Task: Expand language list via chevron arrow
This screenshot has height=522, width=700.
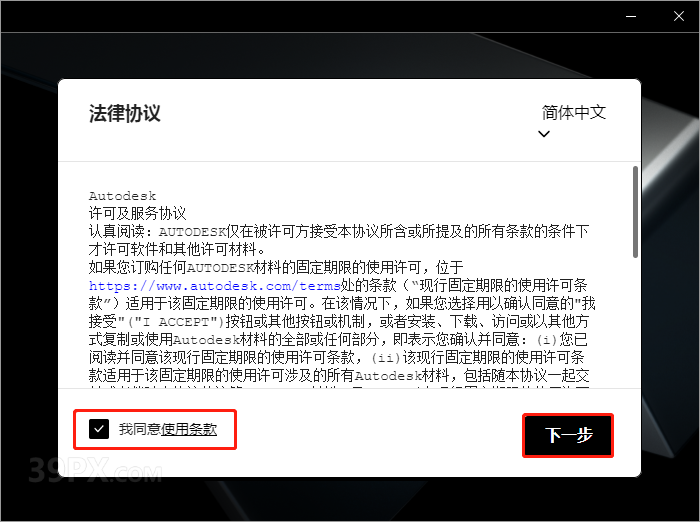Action: point(544,134)
